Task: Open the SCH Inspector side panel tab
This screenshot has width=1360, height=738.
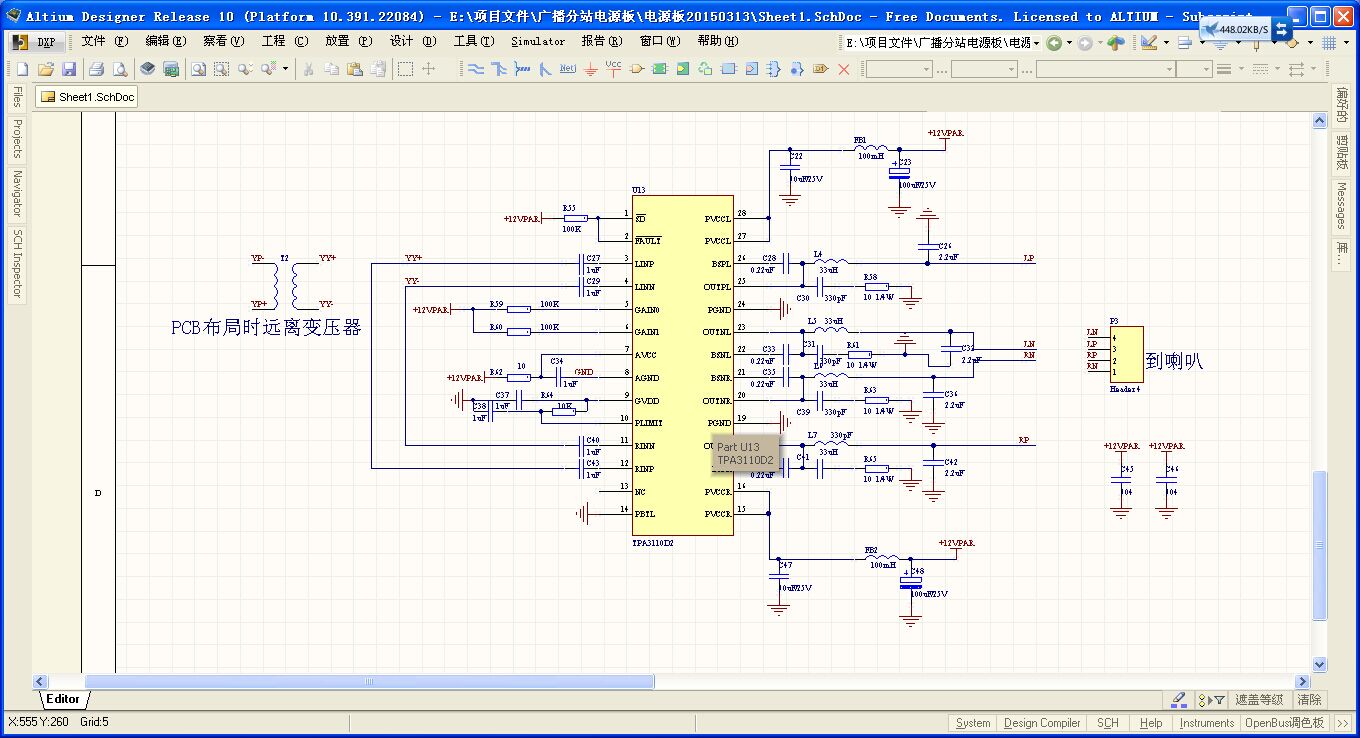Action: coord(17,264)
